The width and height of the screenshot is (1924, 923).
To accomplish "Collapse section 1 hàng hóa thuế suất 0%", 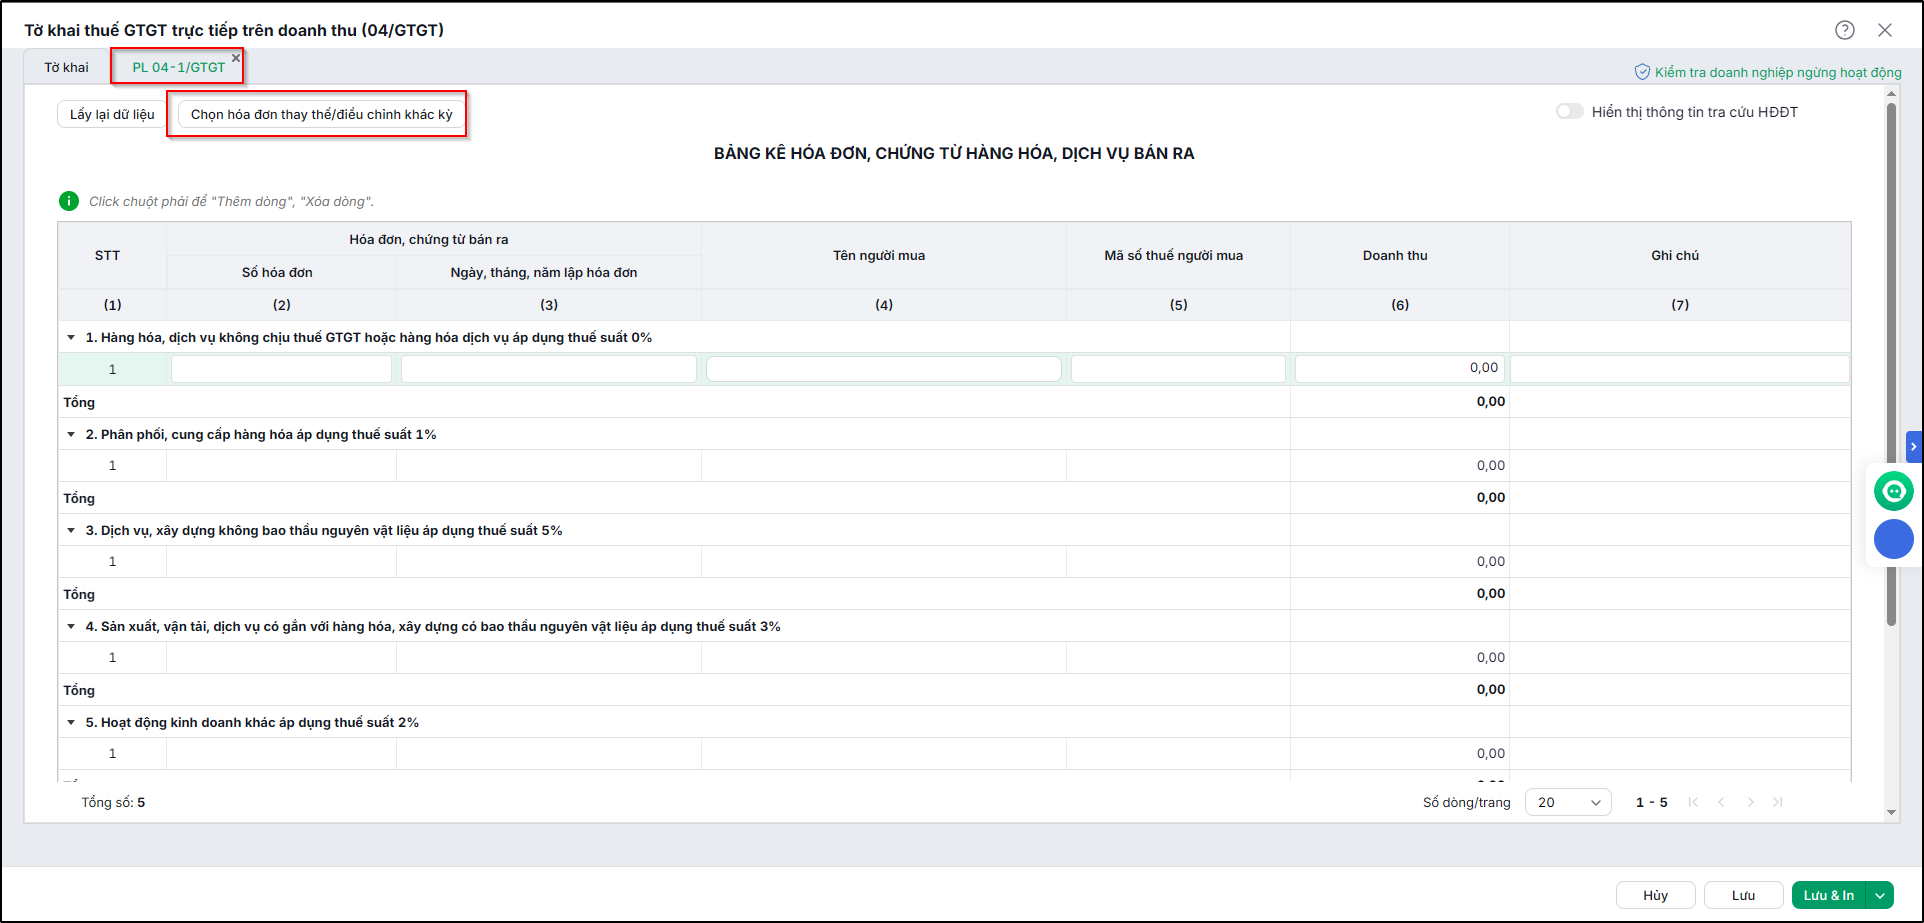I will [x=71, y=338].
